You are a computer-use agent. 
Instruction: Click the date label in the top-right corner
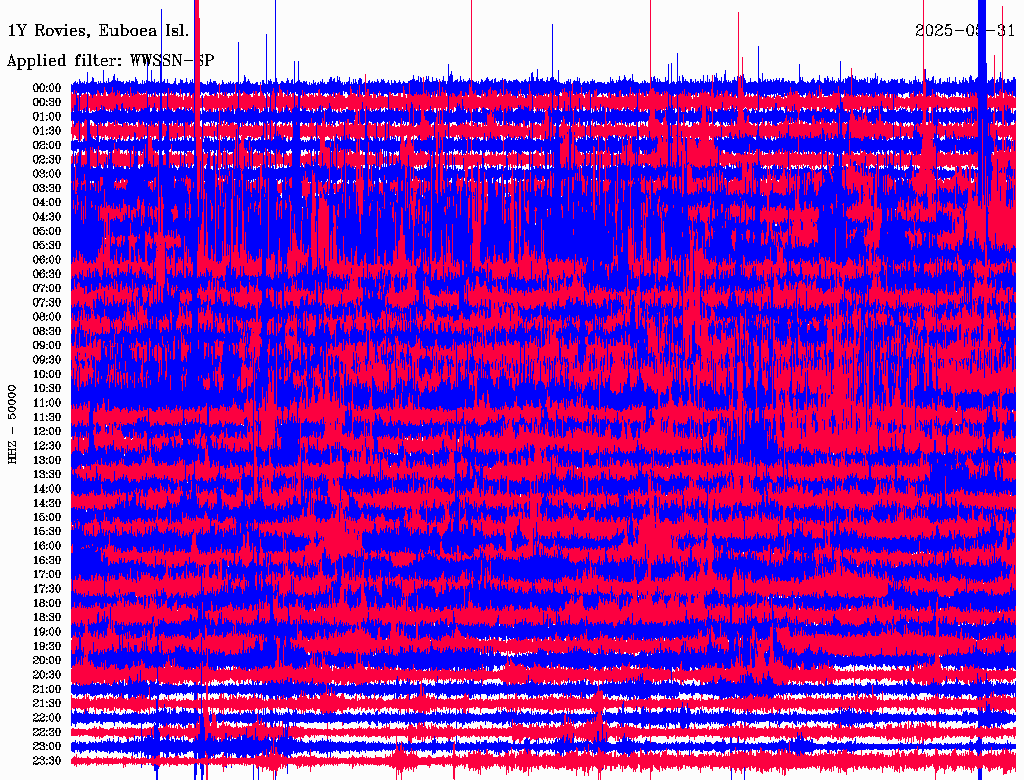point(965,31)
